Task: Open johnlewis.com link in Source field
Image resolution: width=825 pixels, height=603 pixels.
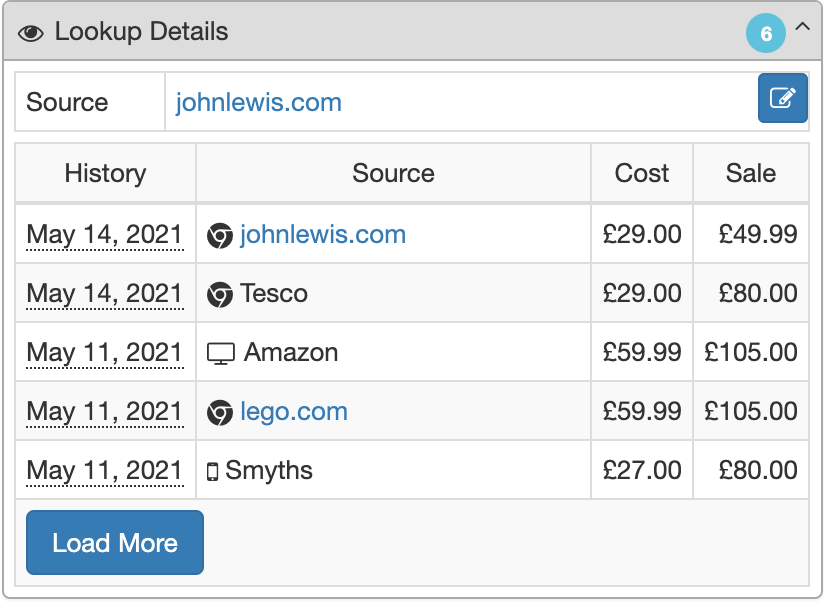Action: (258, 102)
